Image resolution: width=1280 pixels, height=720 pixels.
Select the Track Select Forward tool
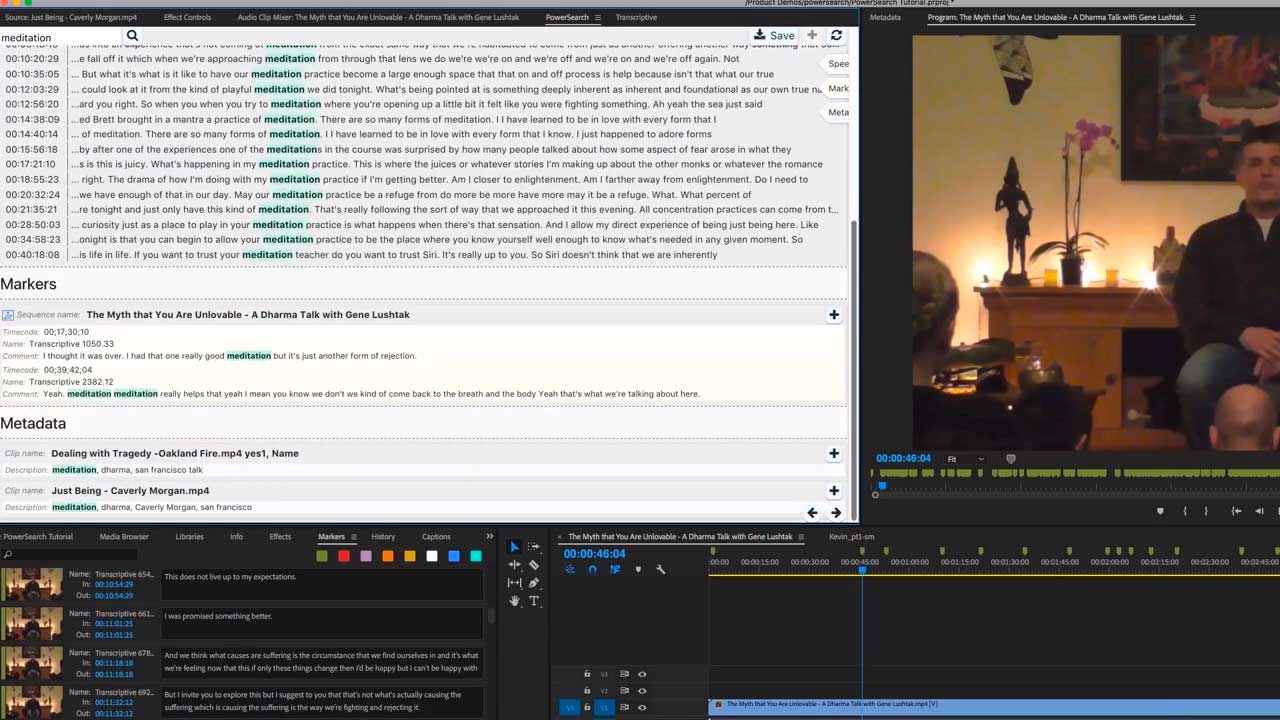click(x=534, y=547)
